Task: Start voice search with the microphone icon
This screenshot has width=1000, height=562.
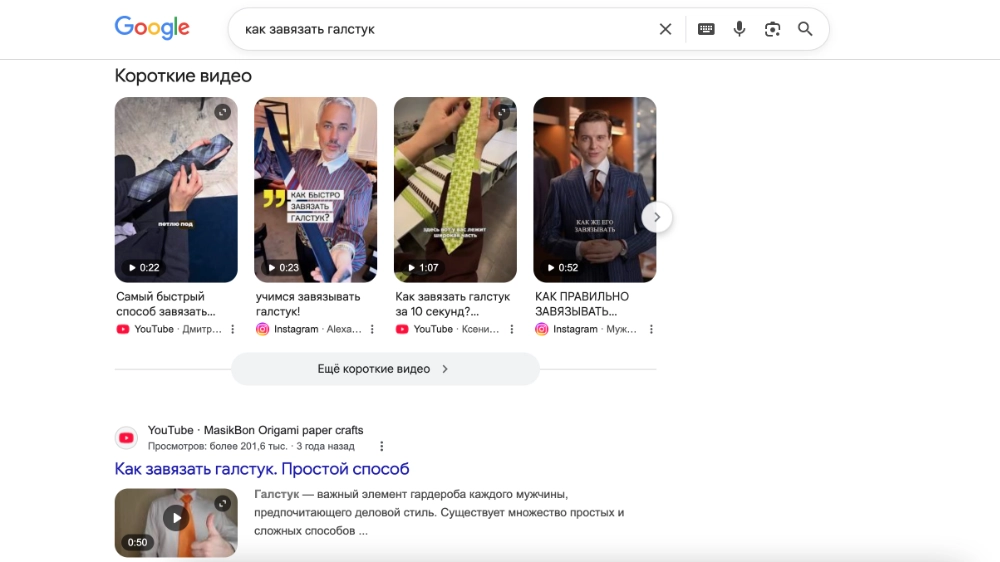Action: 739,29
